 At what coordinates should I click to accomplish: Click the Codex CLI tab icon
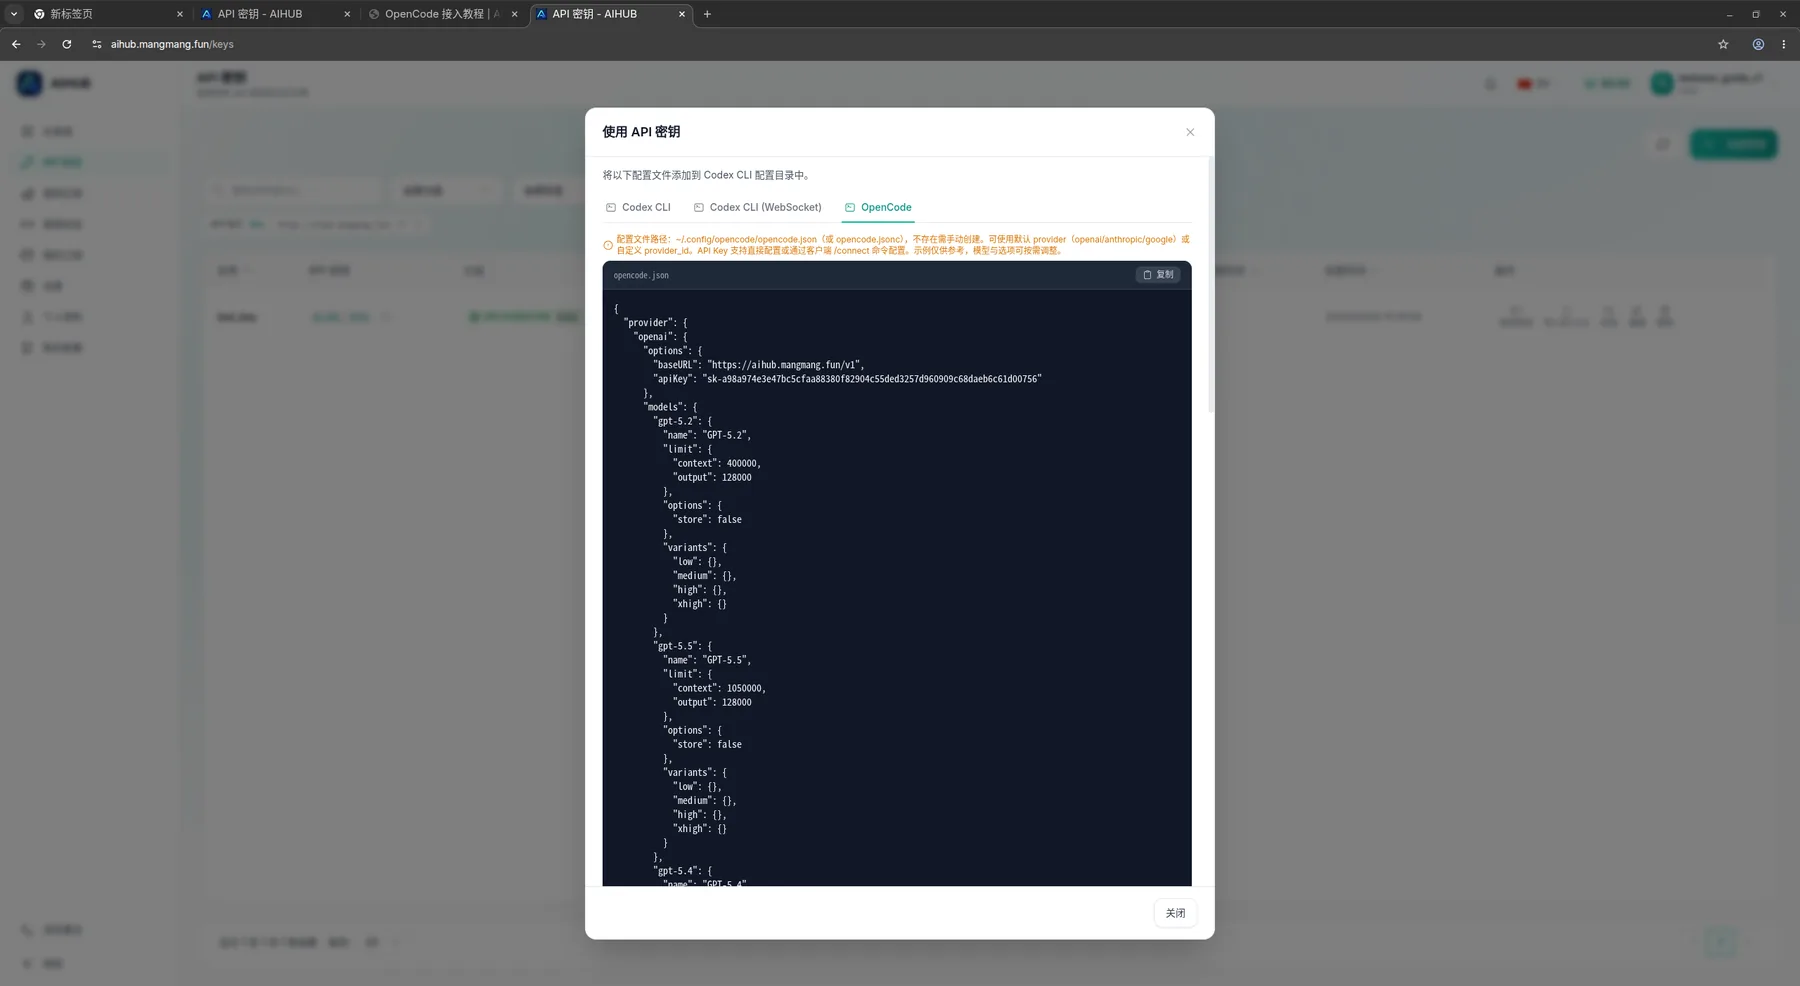click(x=611, y=207)
